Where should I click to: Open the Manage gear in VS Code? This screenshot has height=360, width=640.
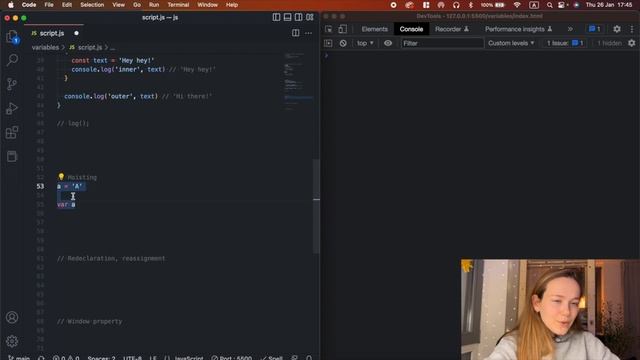click(12, 341)
